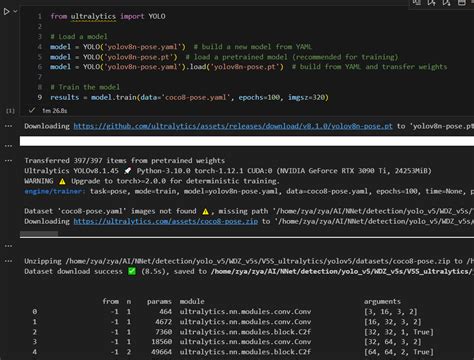Click the green checkmark execution status
Viewport: 474px width, 360px height.
(32, 110)
